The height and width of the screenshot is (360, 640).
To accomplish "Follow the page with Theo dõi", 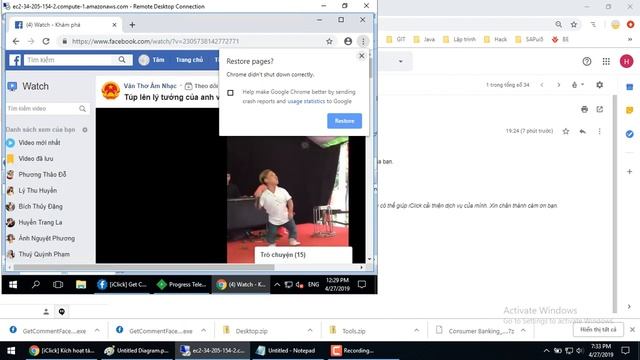I will [x=202, y=86].
